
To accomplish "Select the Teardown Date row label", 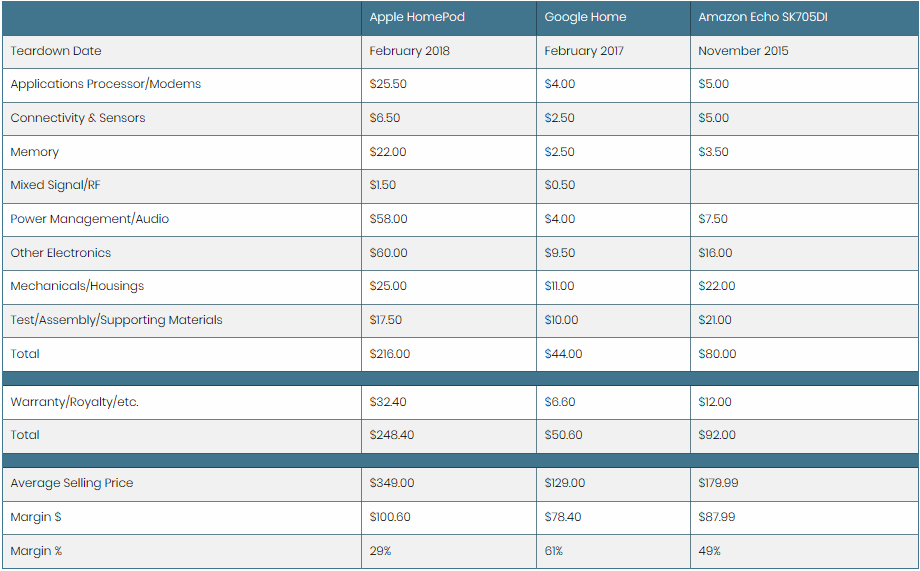I will [56, 51].
